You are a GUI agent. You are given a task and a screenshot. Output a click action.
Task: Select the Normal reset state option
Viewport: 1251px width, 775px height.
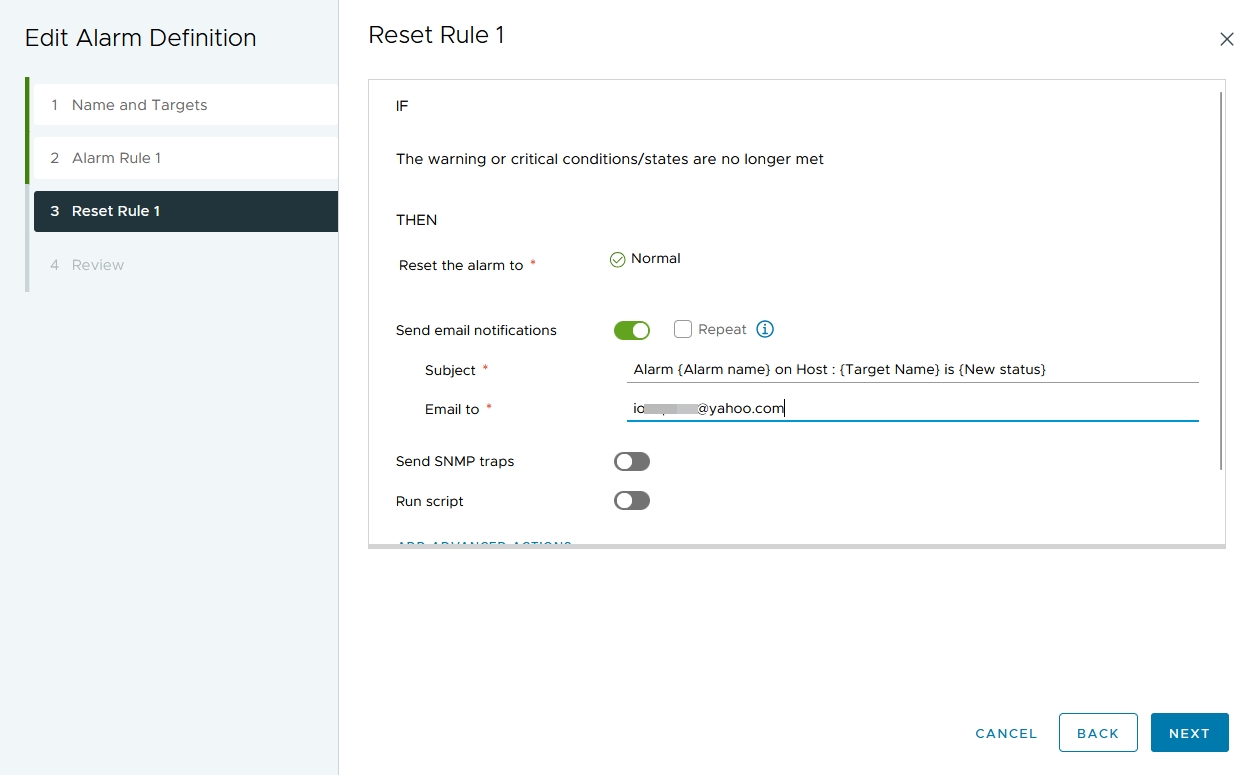[x=645, y=258]
